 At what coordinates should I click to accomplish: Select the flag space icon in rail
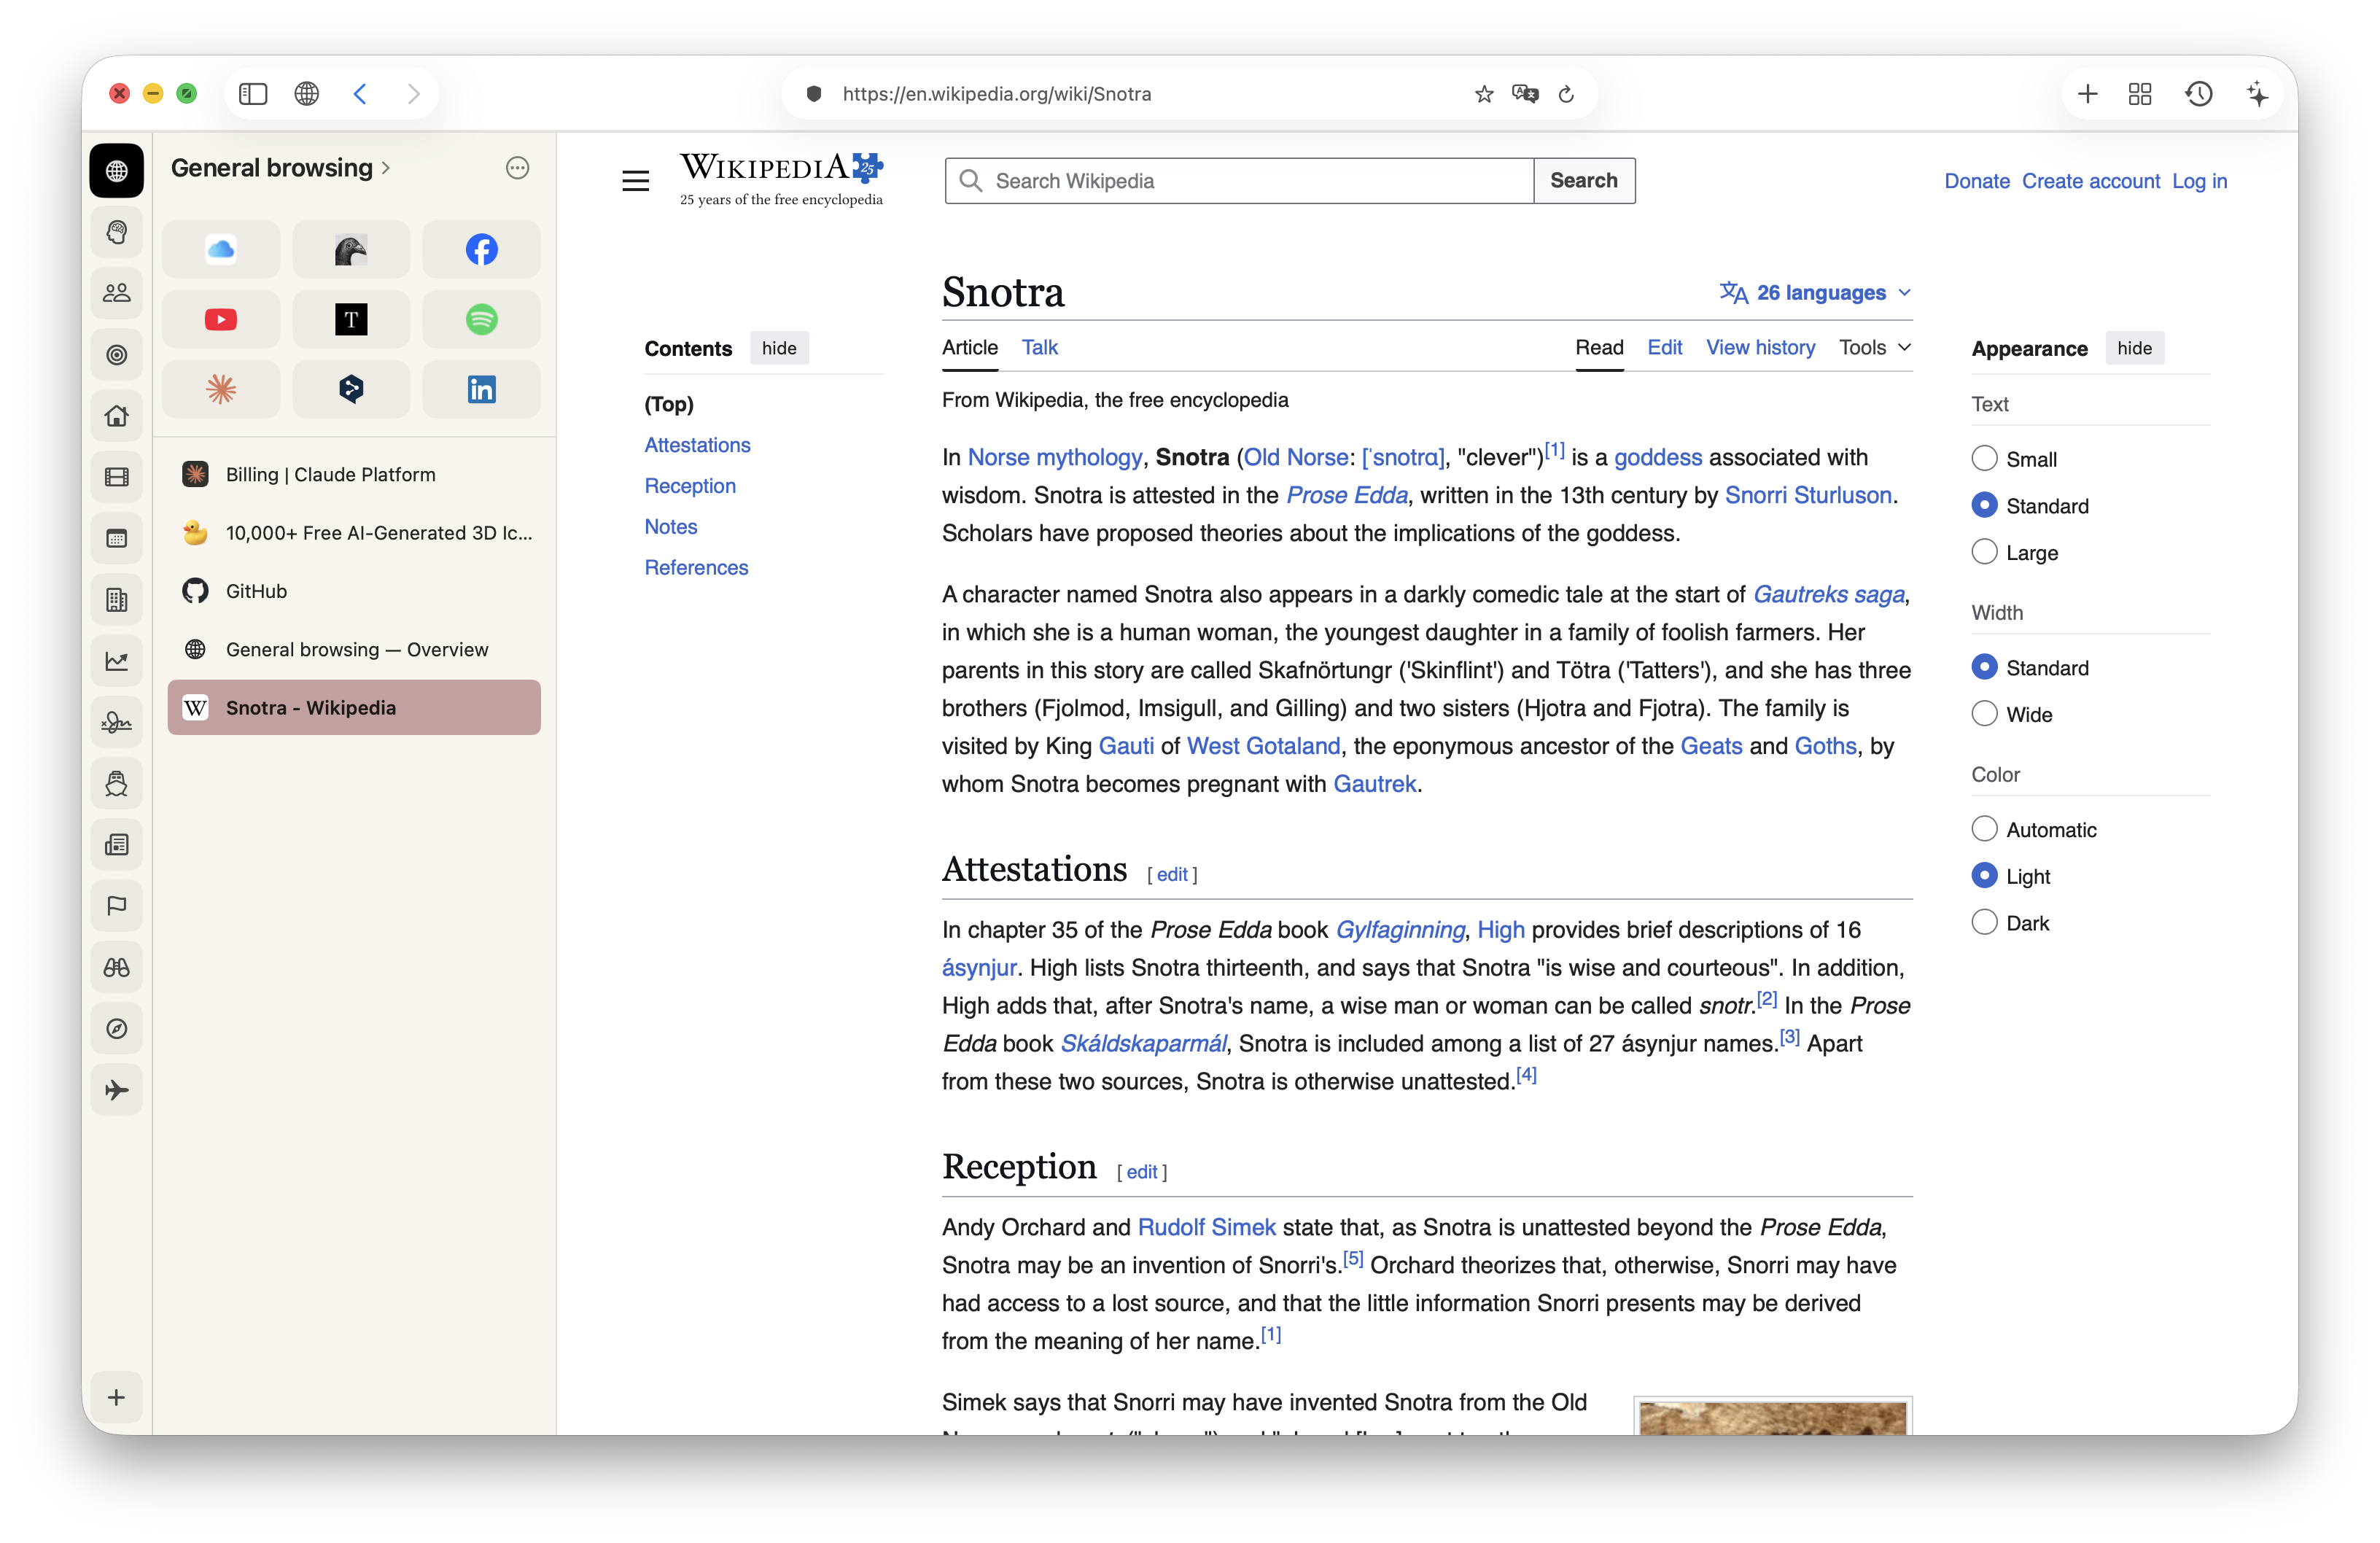[x=117, y=906]
